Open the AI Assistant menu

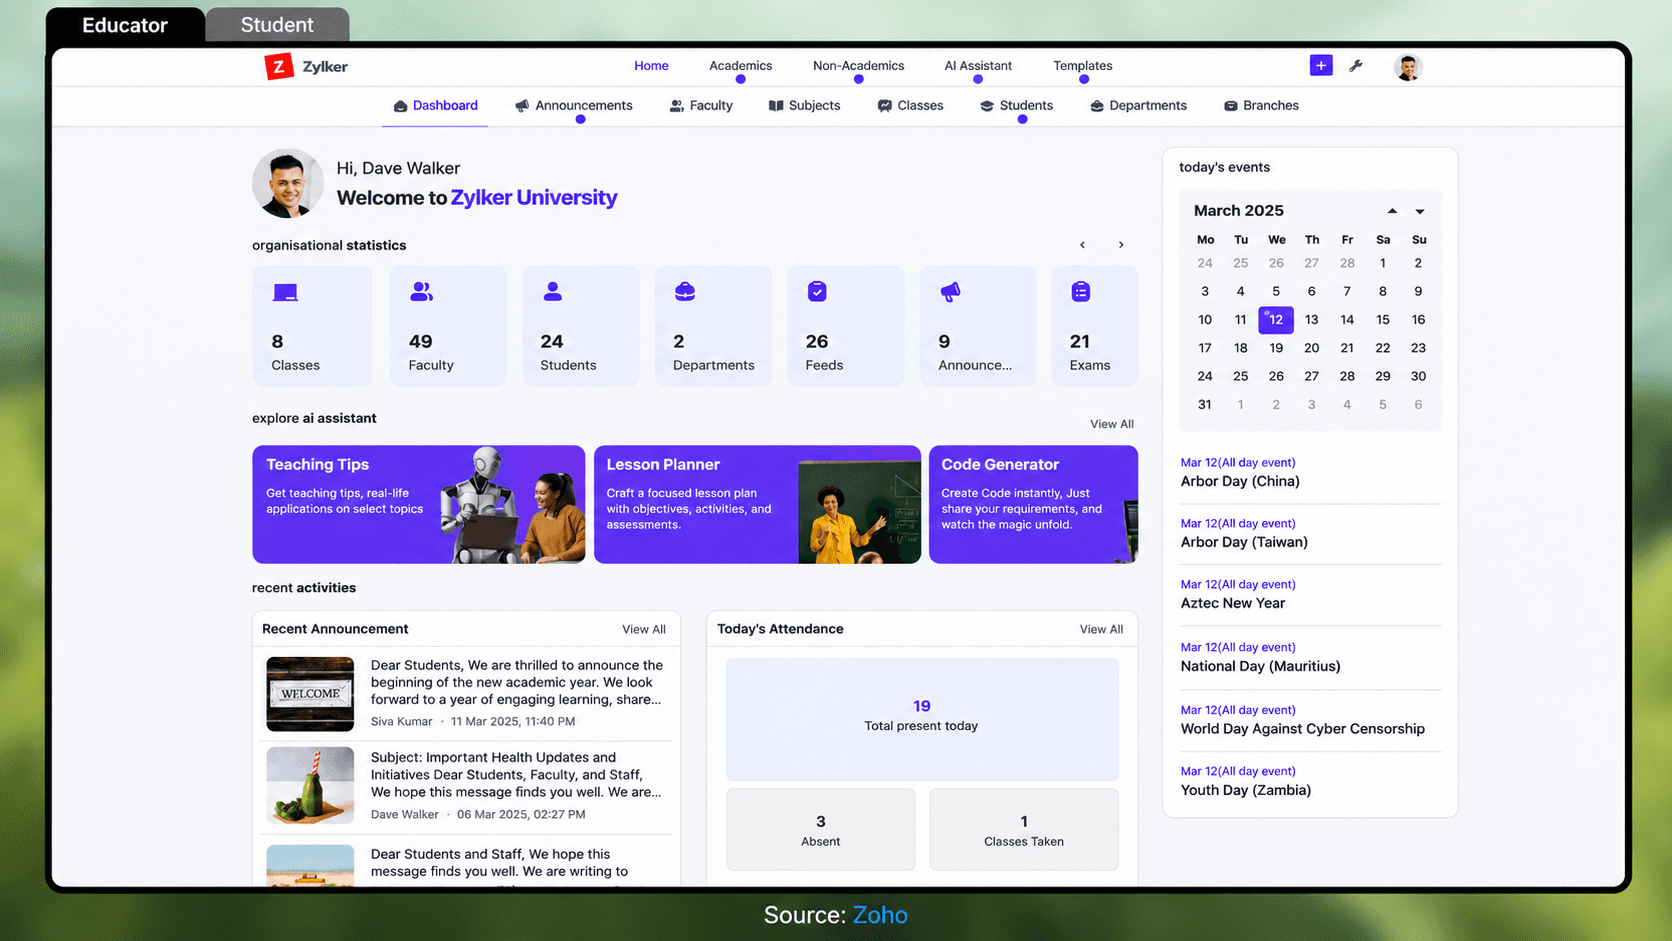point(978,66)
